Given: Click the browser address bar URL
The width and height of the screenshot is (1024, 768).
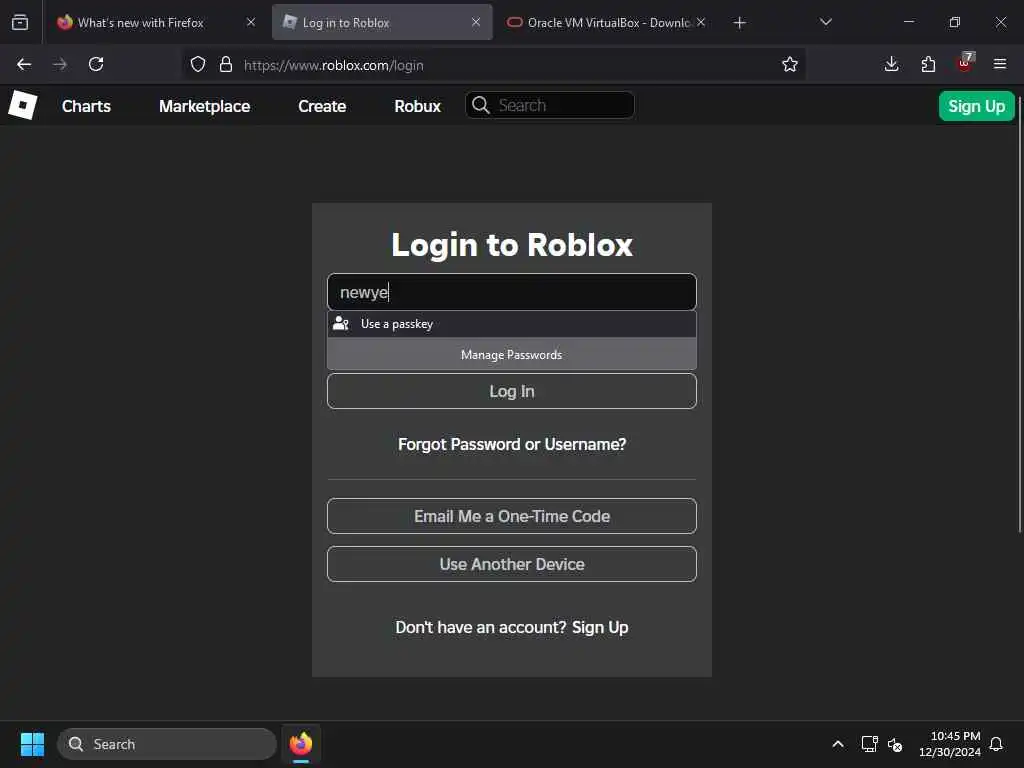Looking at the screenshot, I should tap(334, 65).
